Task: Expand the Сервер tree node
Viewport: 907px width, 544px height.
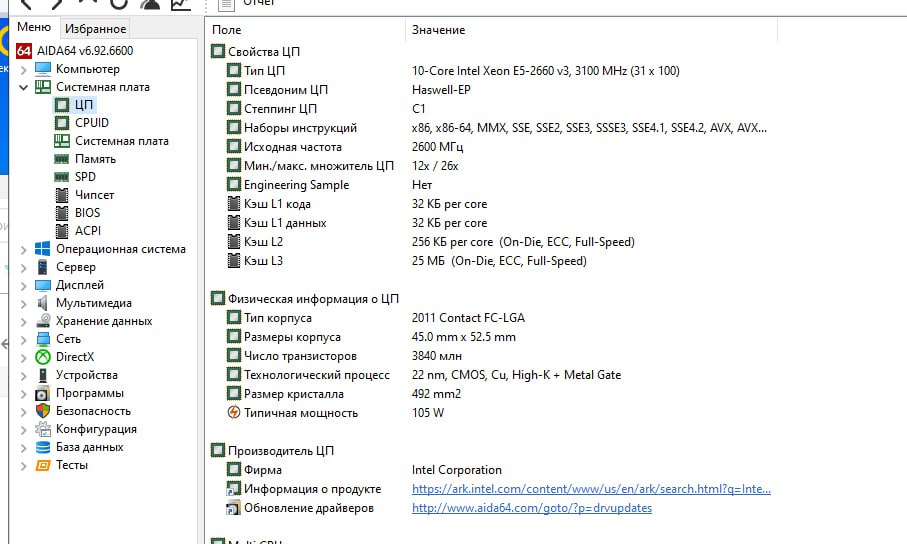Action: 24,268
